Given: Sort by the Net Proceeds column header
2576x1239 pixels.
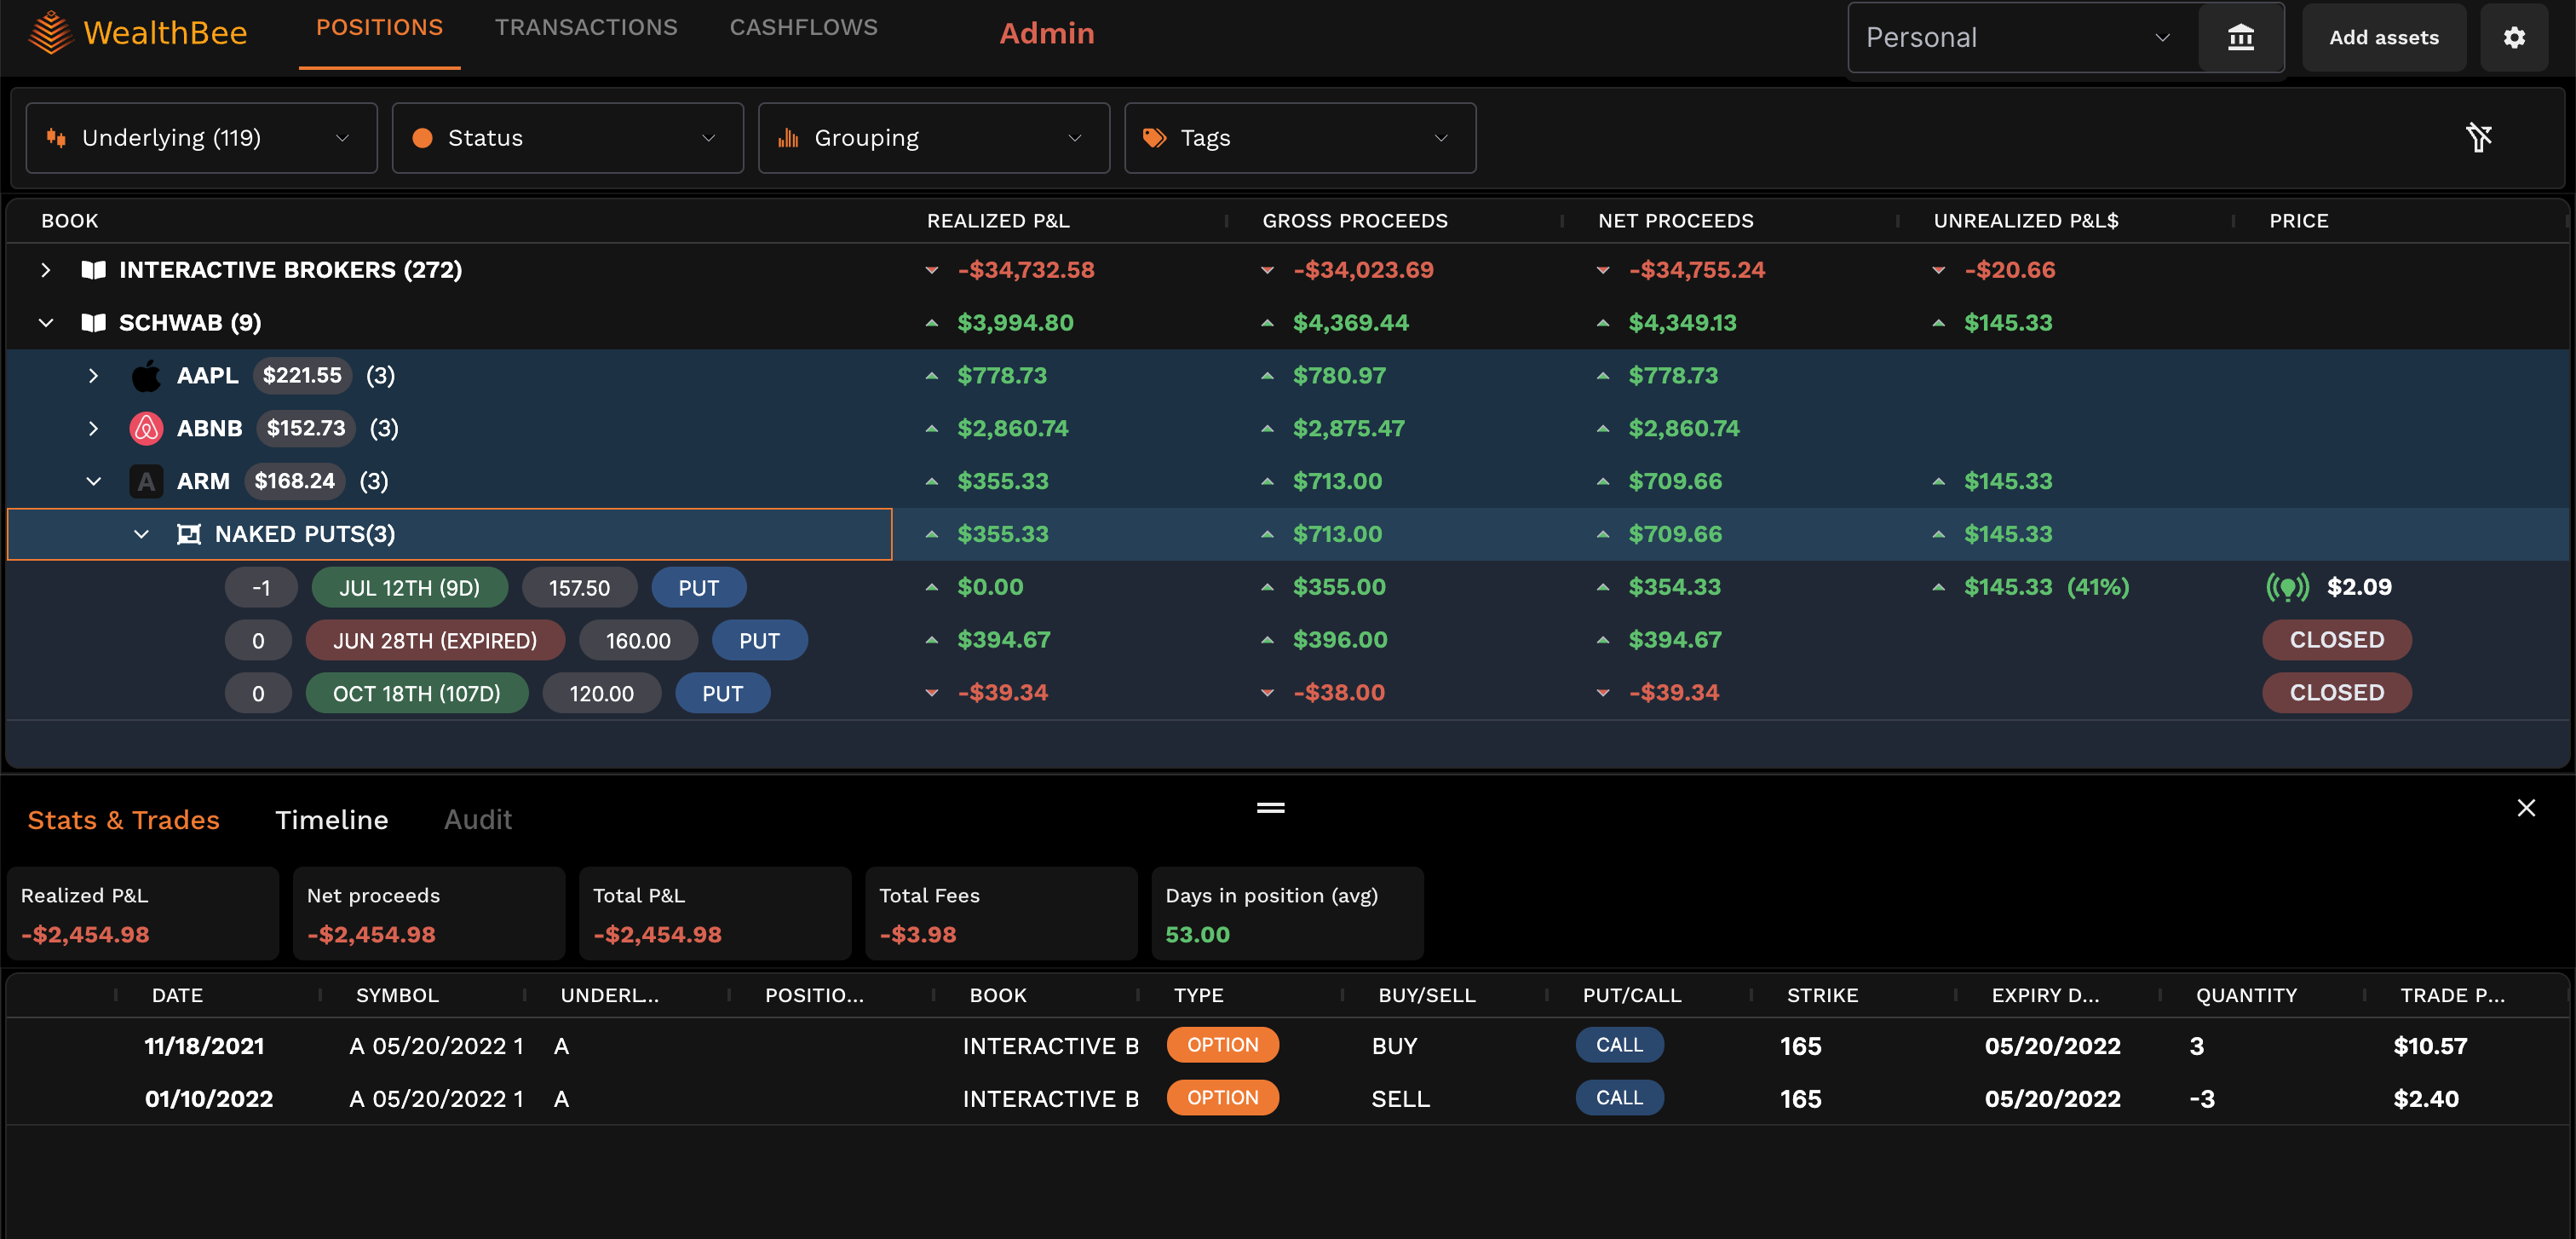Looking at the screenshot, I should pyautogui.click(x=1675, y=221).
